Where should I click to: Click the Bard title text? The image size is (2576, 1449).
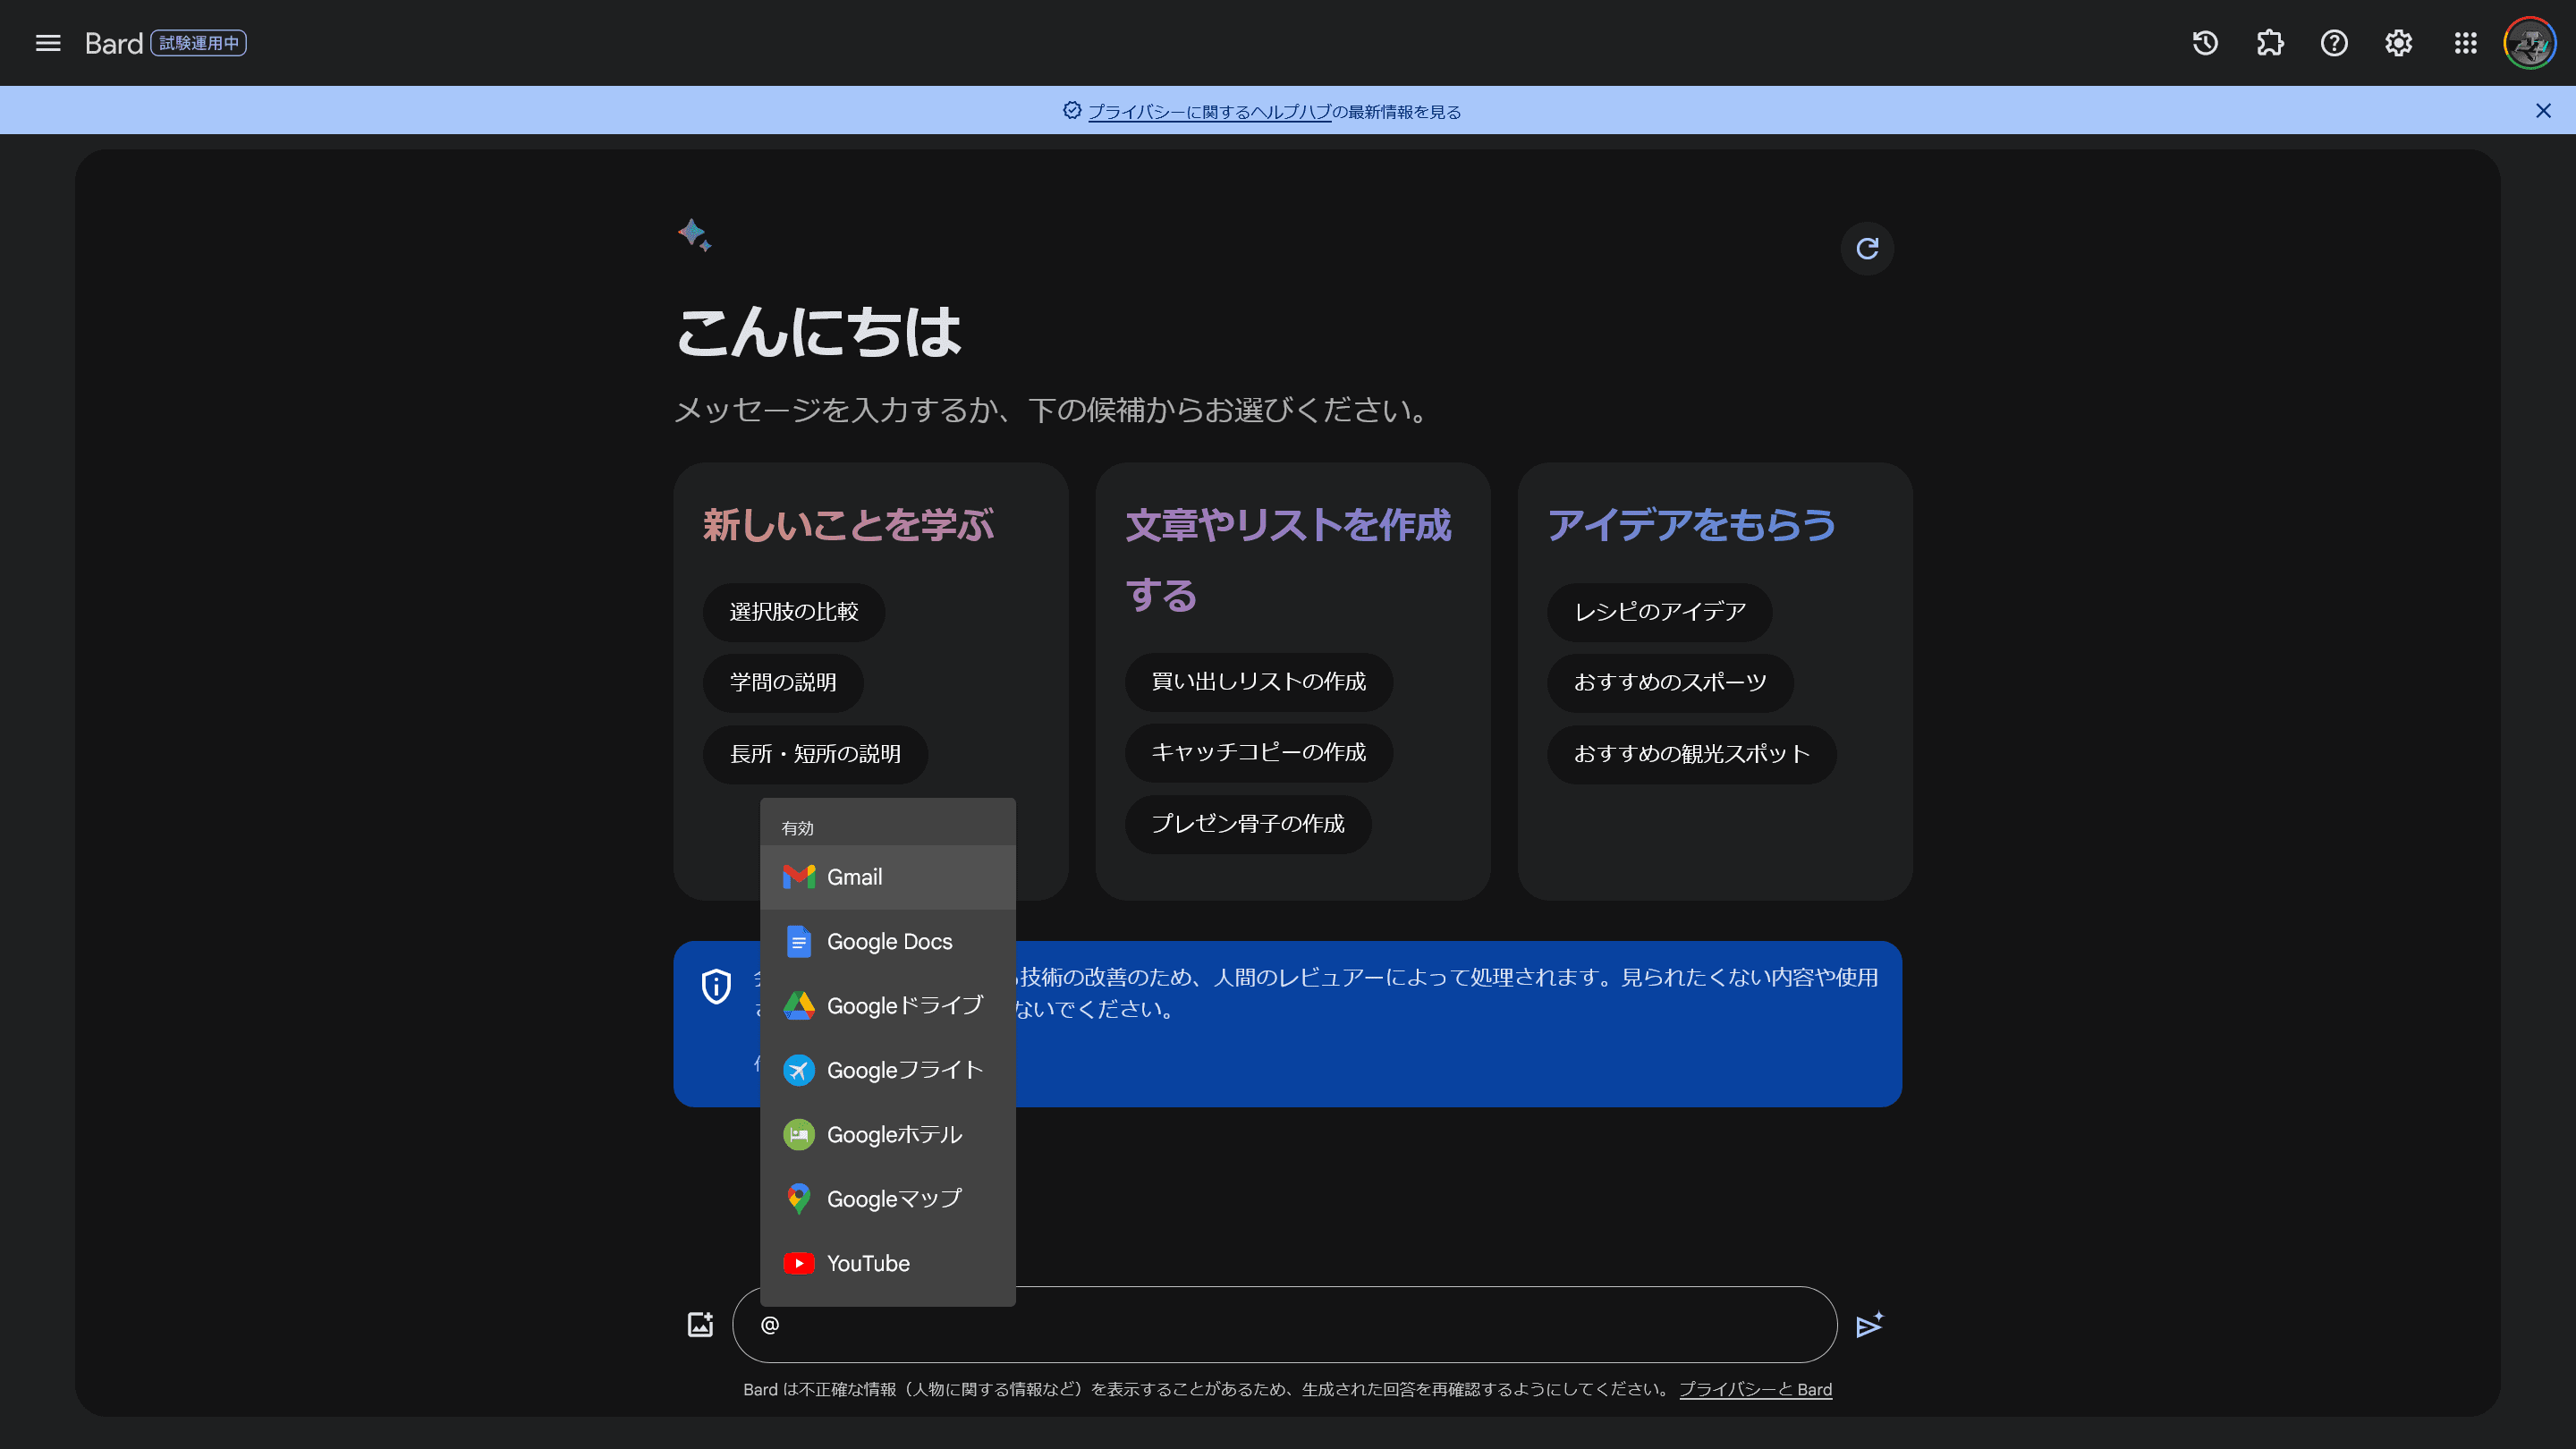tap(114, 43)
